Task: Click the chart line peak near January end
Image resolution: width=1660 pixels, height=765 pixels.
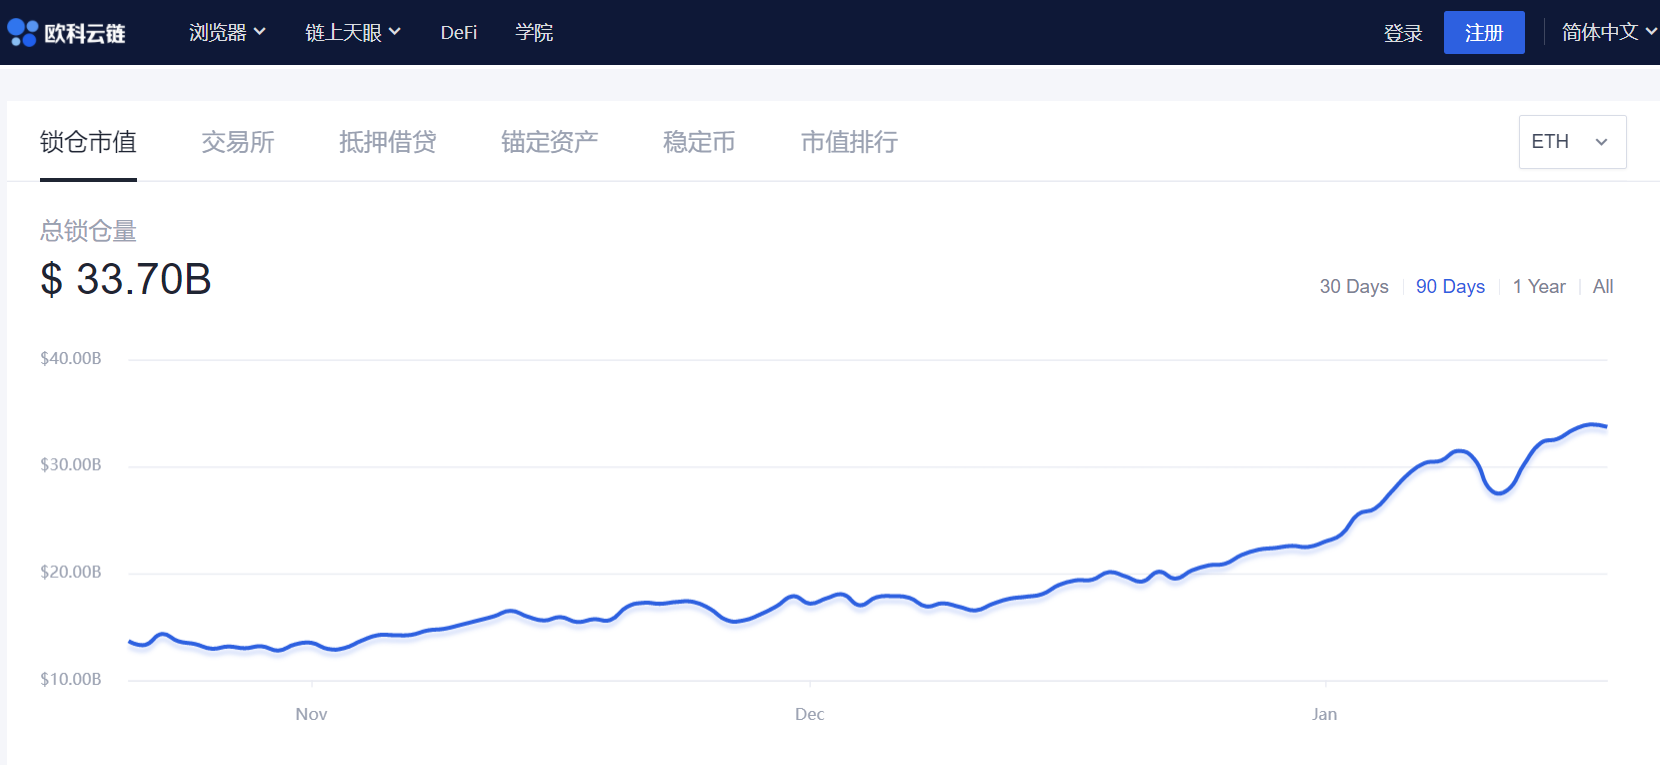Action: [x=1590, y=425]
